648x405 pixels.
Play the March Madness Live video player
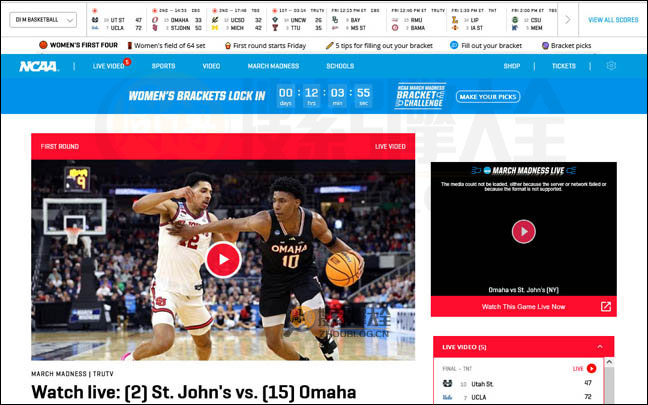[x=524, y=231]
